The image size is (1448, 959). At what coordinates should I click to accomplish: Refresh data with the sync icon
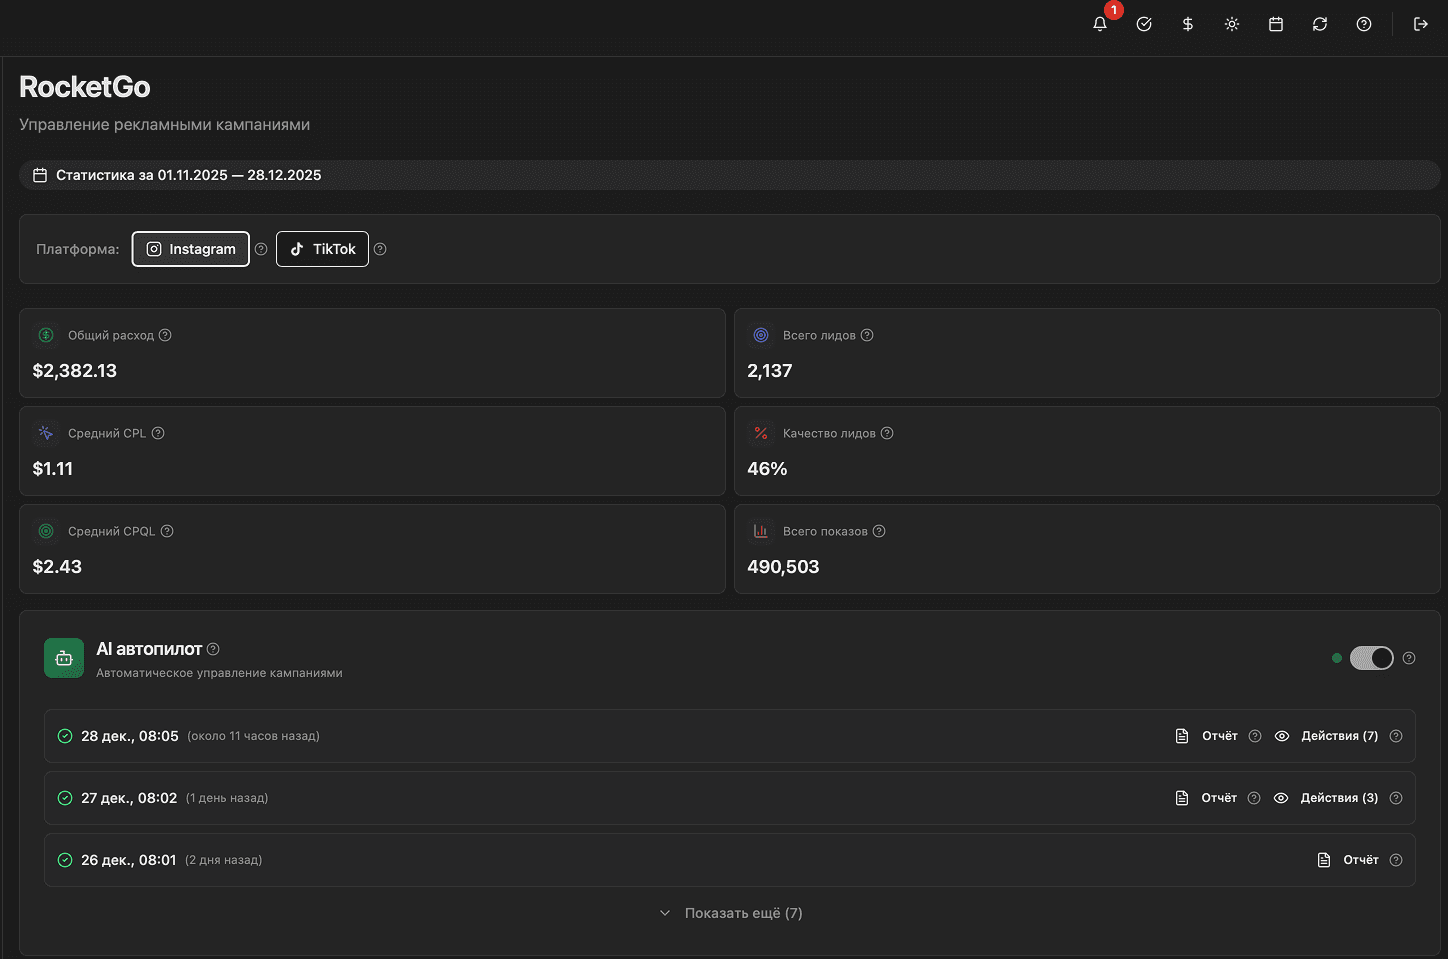coord(1320,24)
